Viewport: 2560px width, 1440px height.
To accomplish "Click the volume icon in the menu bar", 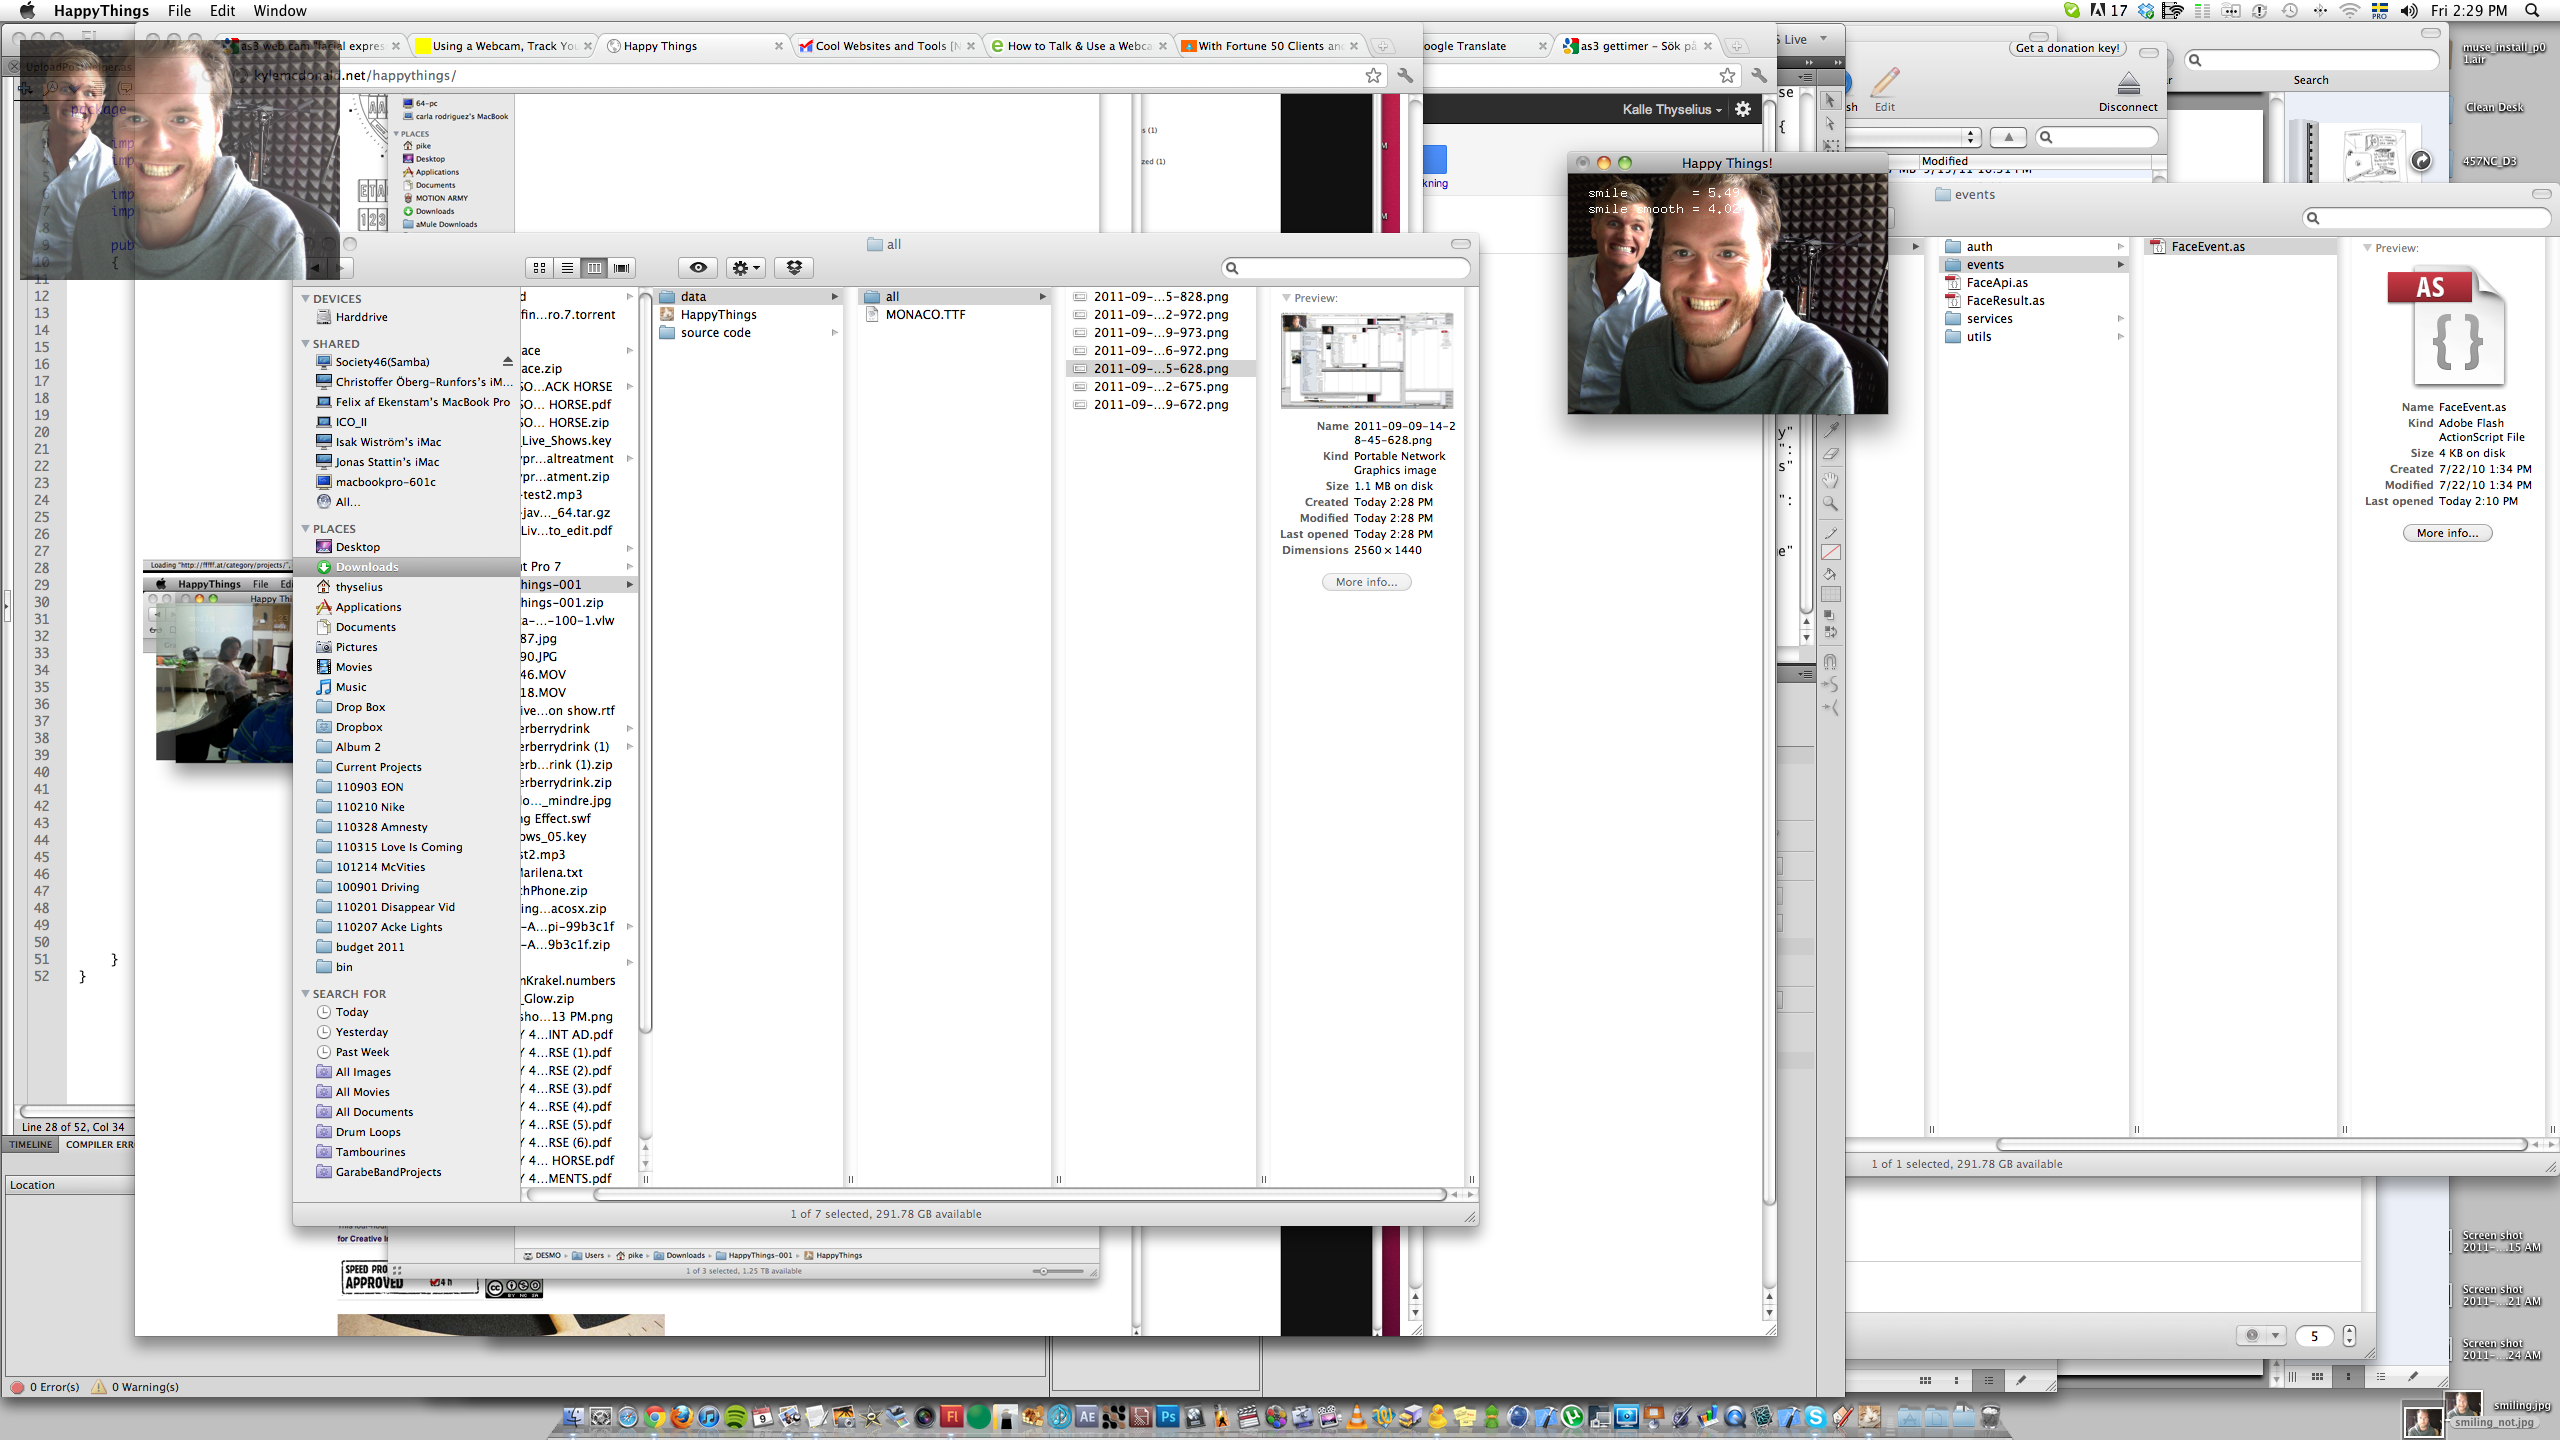I will [2409, 11].
